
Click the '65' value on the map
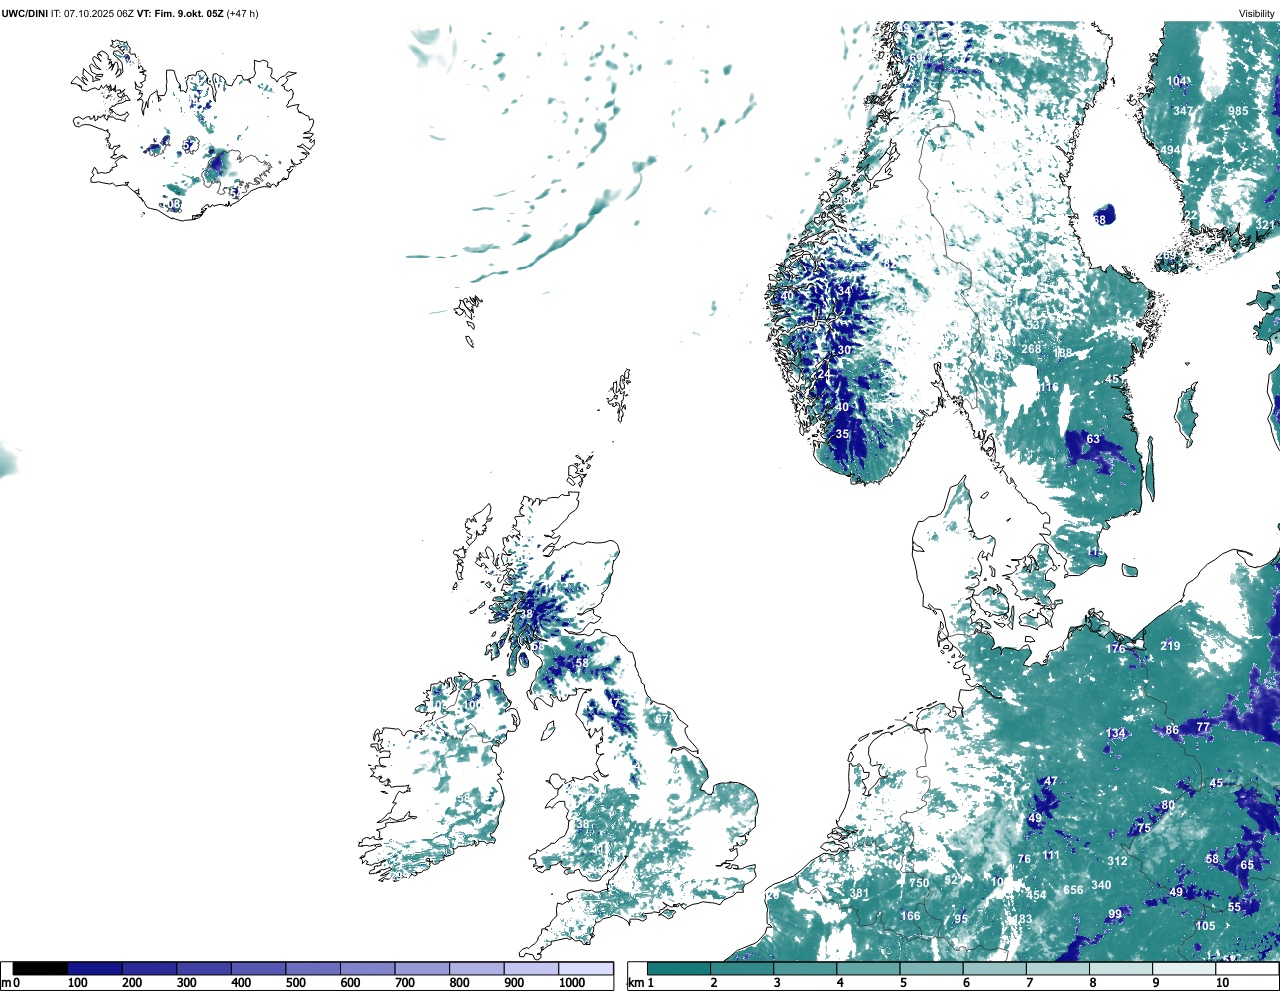(1247, 865)
